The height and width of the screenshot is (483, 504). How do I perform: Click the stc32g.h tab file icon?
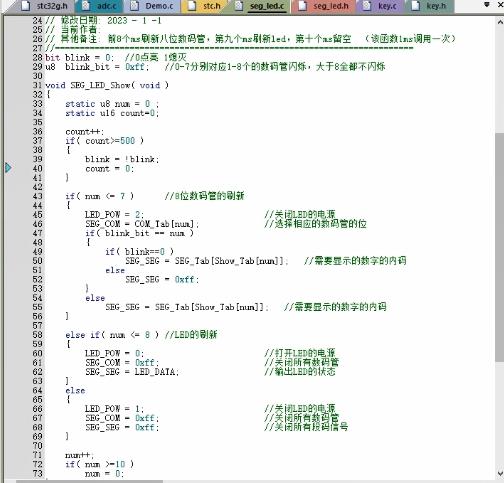tap(26, 6)
